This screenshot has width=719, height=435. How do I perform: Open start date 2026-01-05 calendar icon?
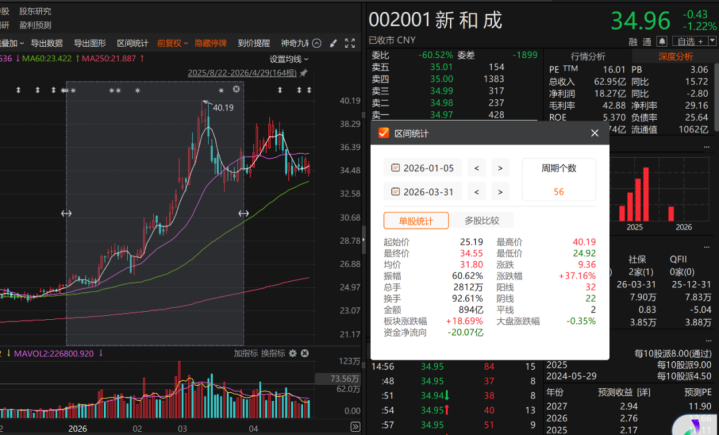tap(395, 168)
